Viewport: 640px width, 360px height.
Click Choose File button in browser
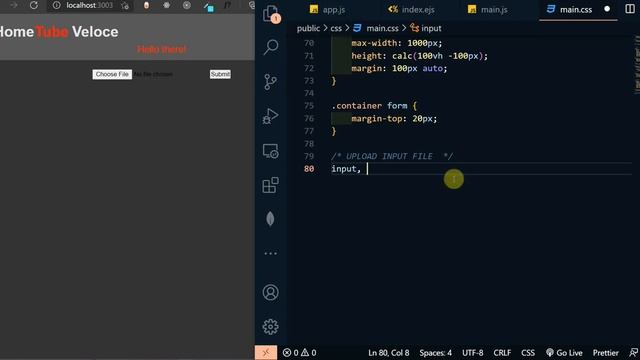click(112, 74)
